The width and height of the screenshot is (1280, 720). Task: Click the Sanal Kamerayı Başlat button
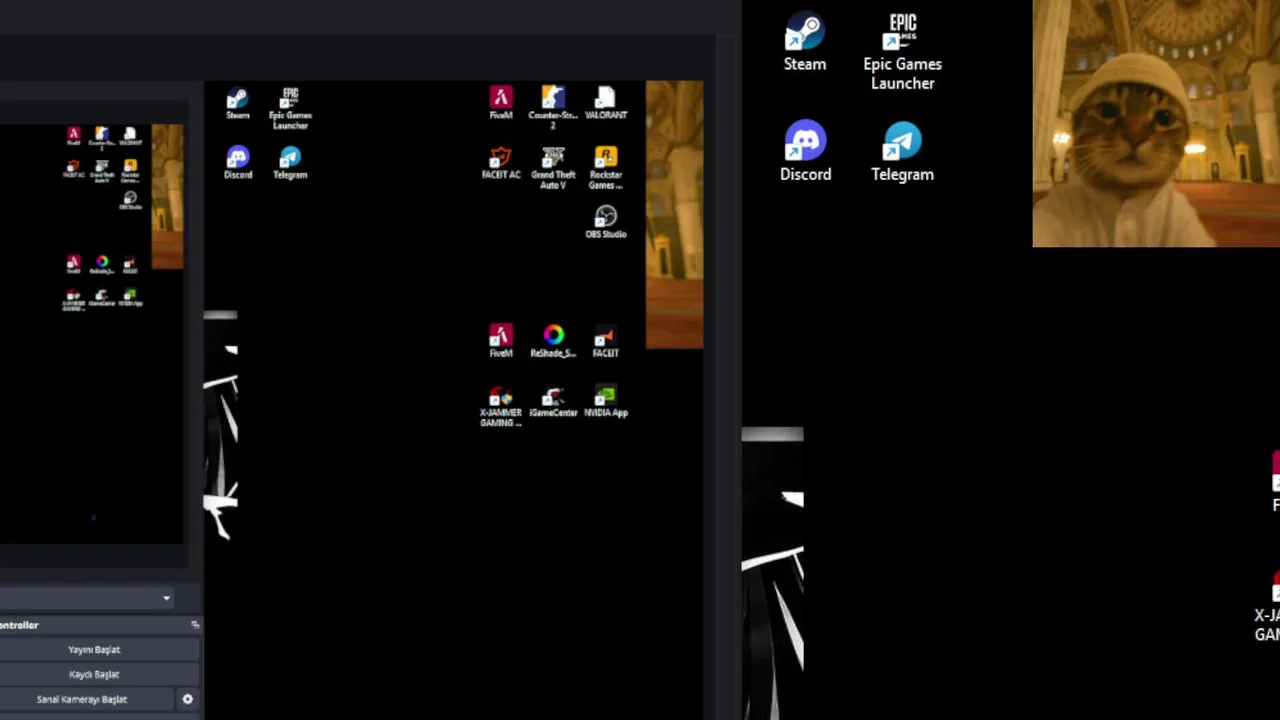82,699
